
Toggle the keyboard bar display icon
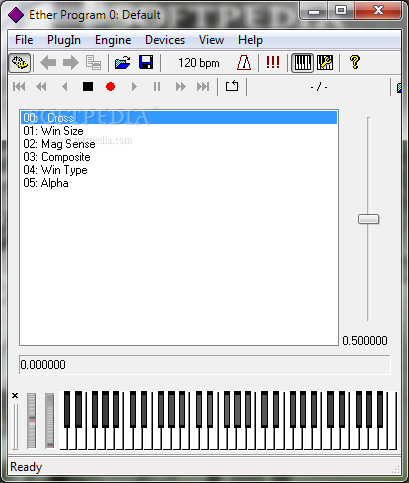[303, 63]
